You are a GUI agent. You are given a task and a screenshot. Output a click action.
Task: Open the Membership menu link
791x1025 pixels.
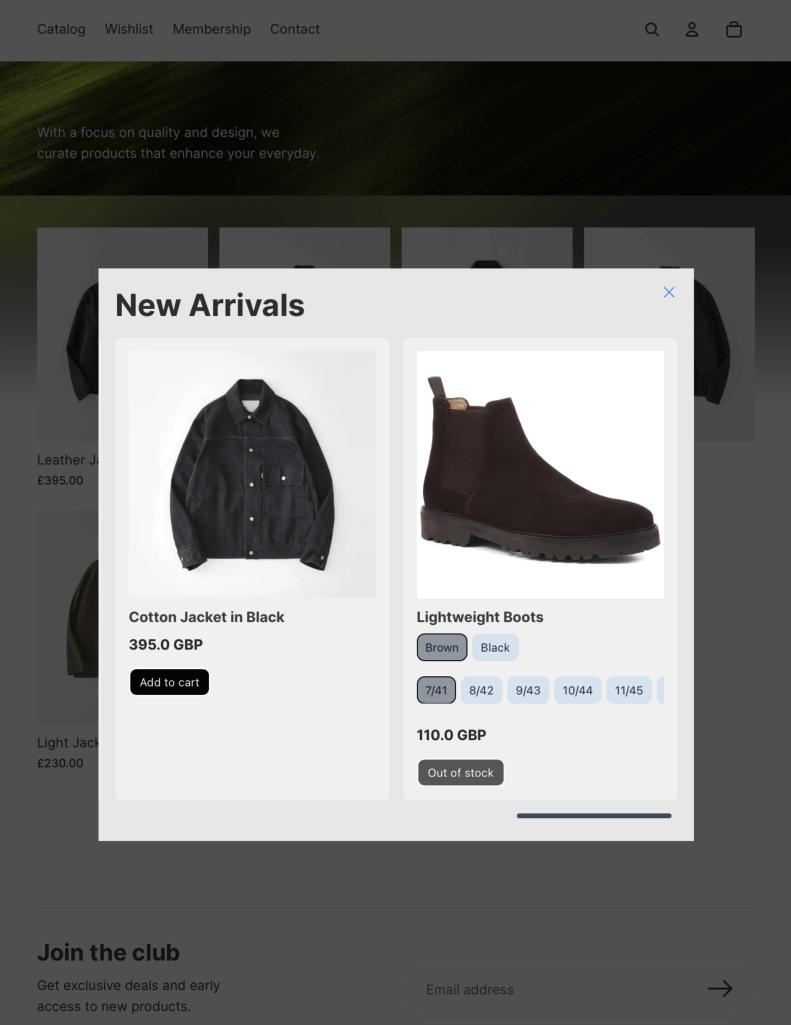click(x=211, y=29)
